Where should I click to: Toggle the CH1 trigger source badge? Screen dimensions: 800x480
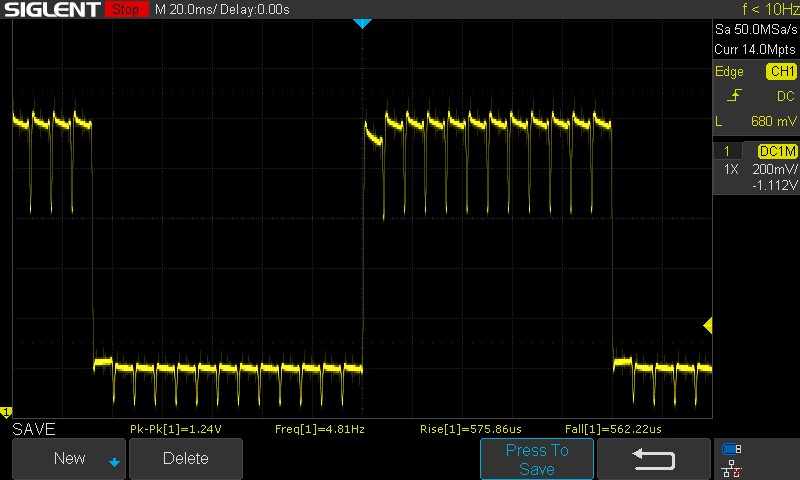click(x=780, y=72)
